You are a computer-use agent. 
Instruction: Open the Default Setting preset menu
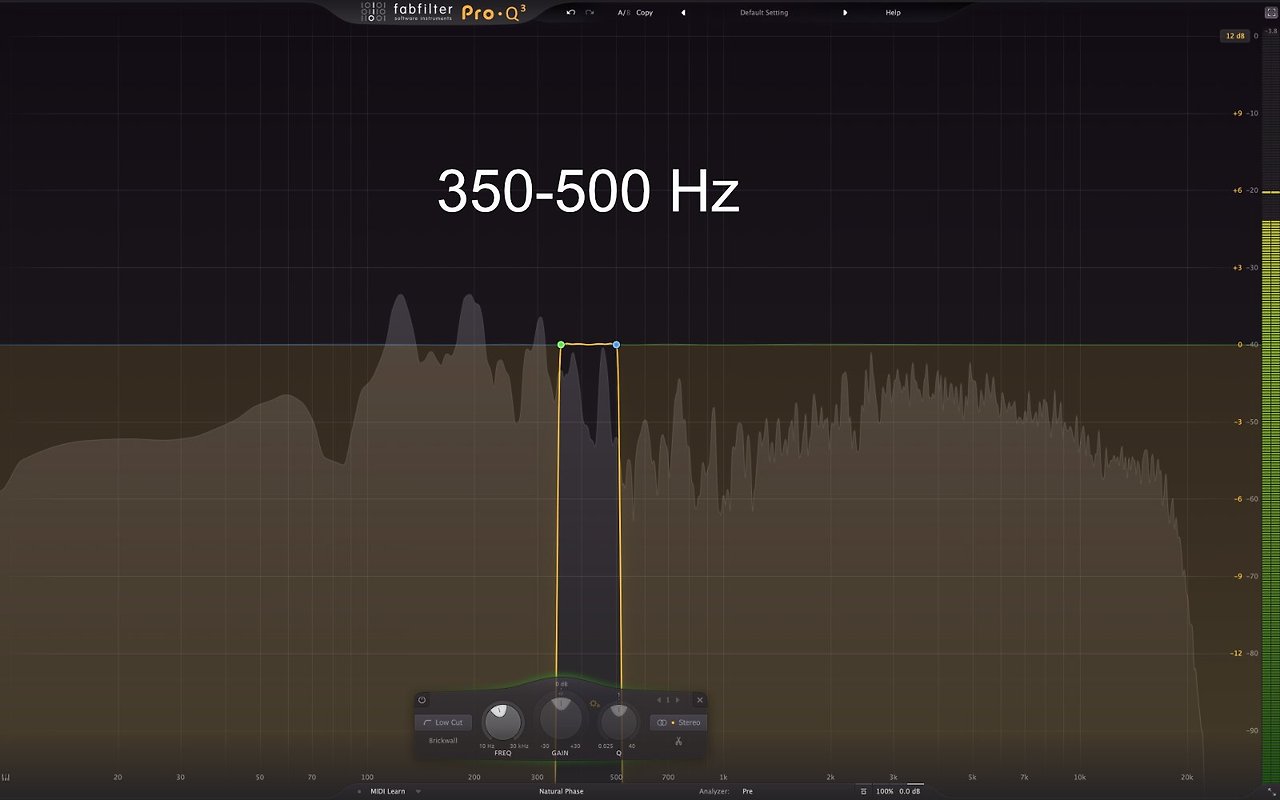click(x=764, y=12)
